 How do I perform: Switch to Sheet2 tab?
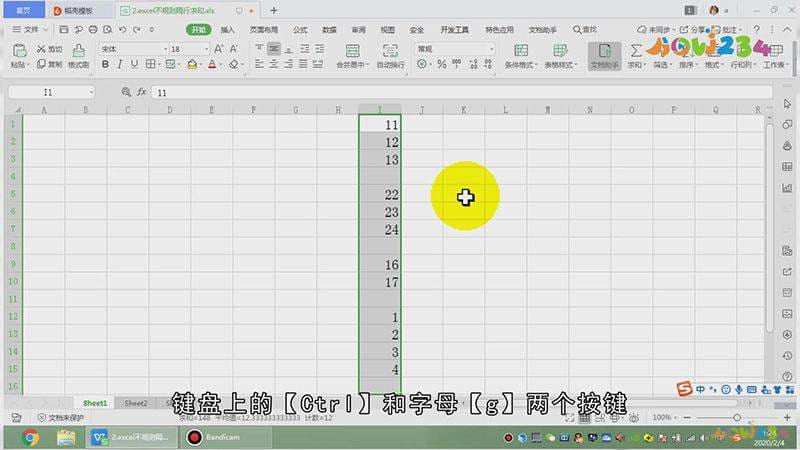point(136,403)
